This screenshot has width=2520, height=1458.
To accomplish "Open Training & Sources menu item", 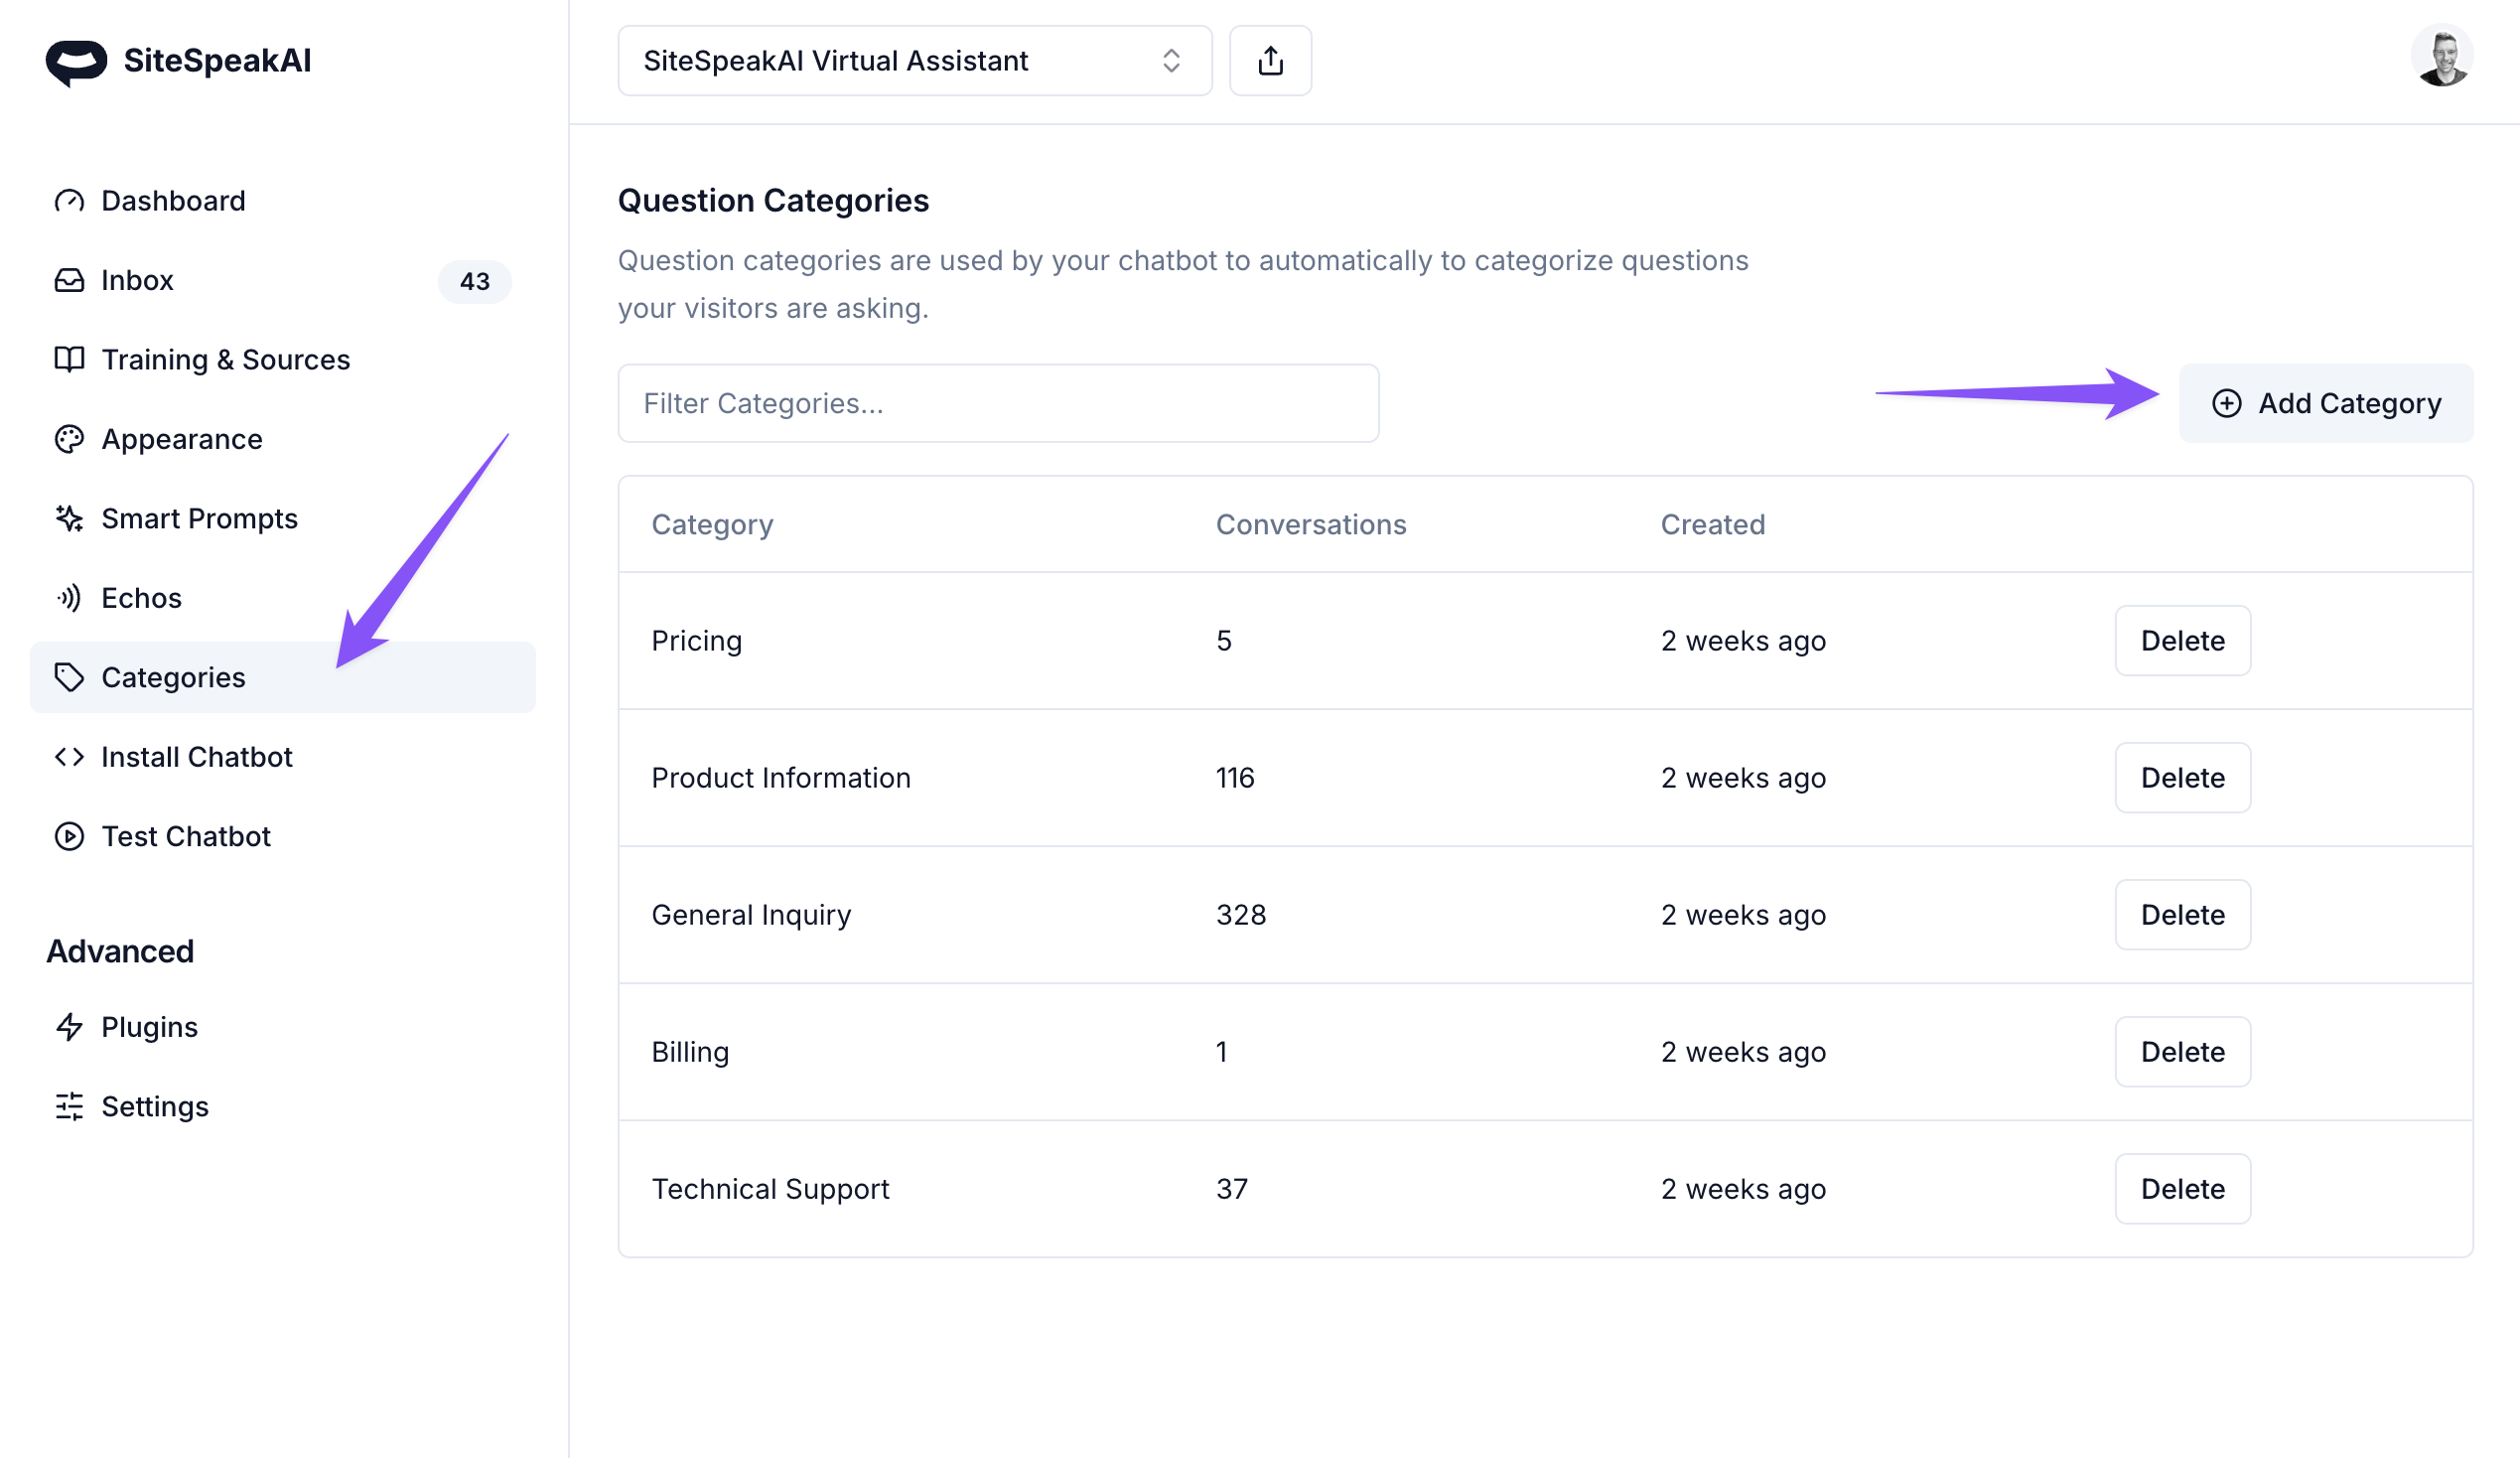I will tap(225, 360).
